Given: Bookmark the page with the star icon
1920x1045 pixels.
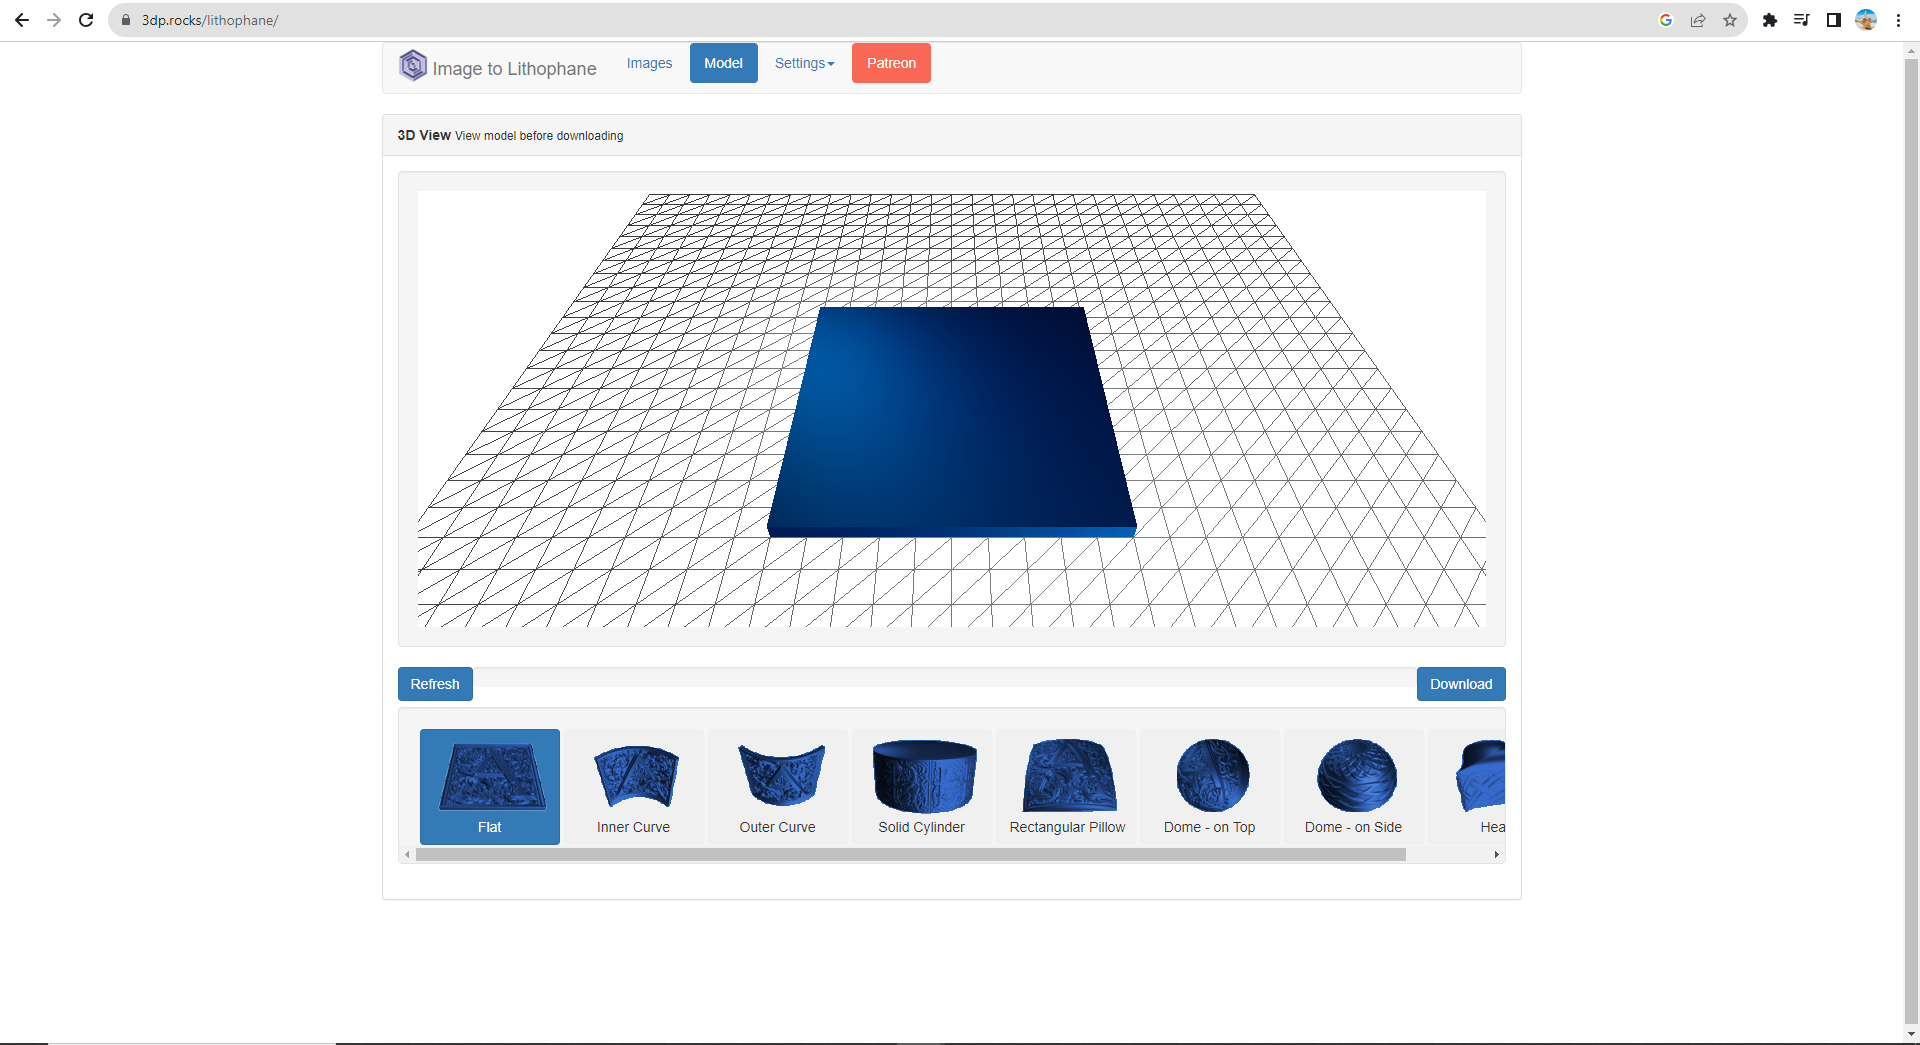Looking at the screenshot, I should click(x=1730, y=20).
